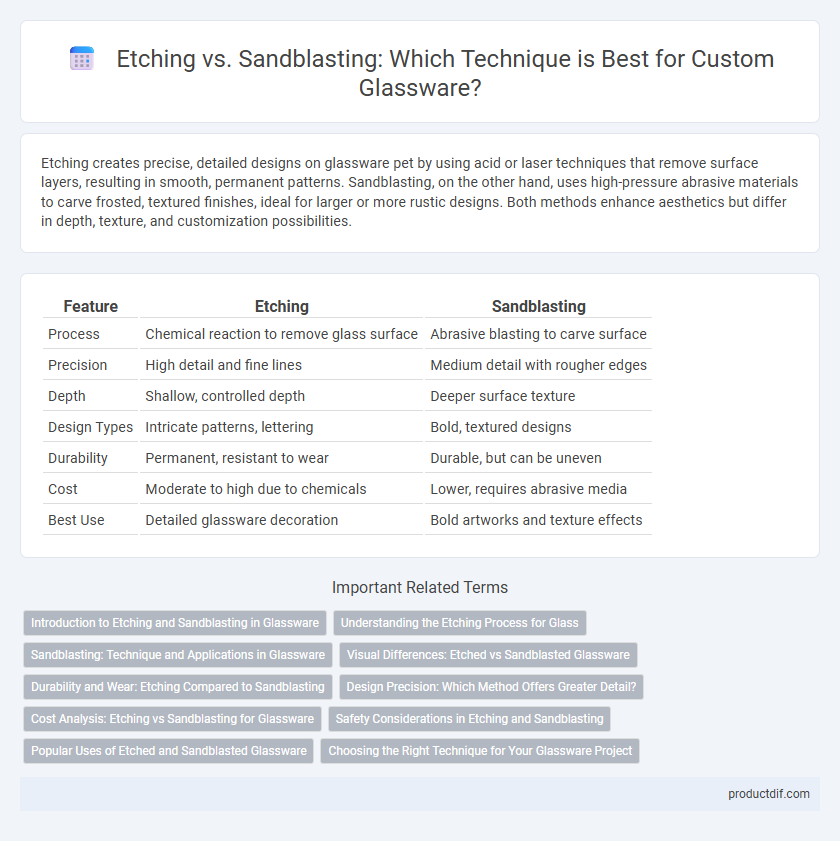Click the Etching column header

click(282, 306)
